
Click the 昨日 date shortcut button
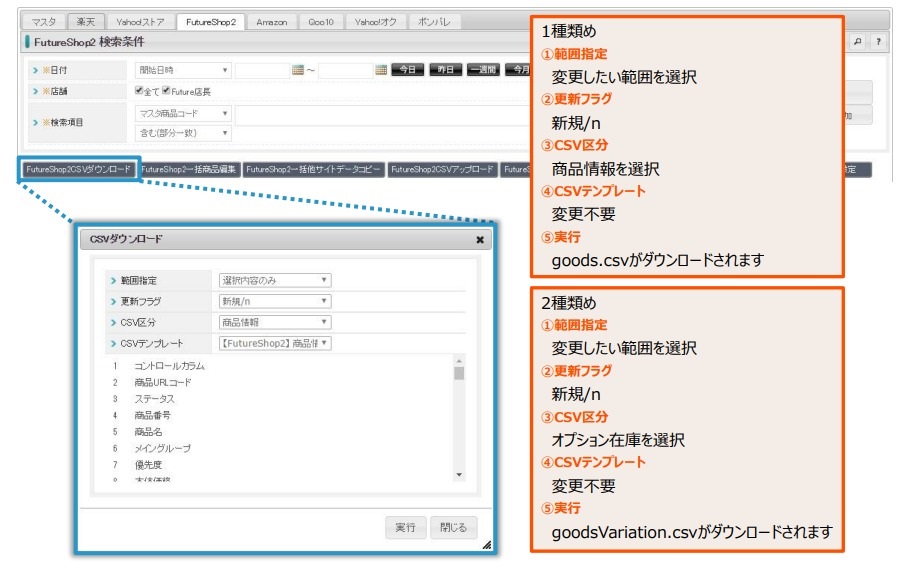(x=445, y=69)
